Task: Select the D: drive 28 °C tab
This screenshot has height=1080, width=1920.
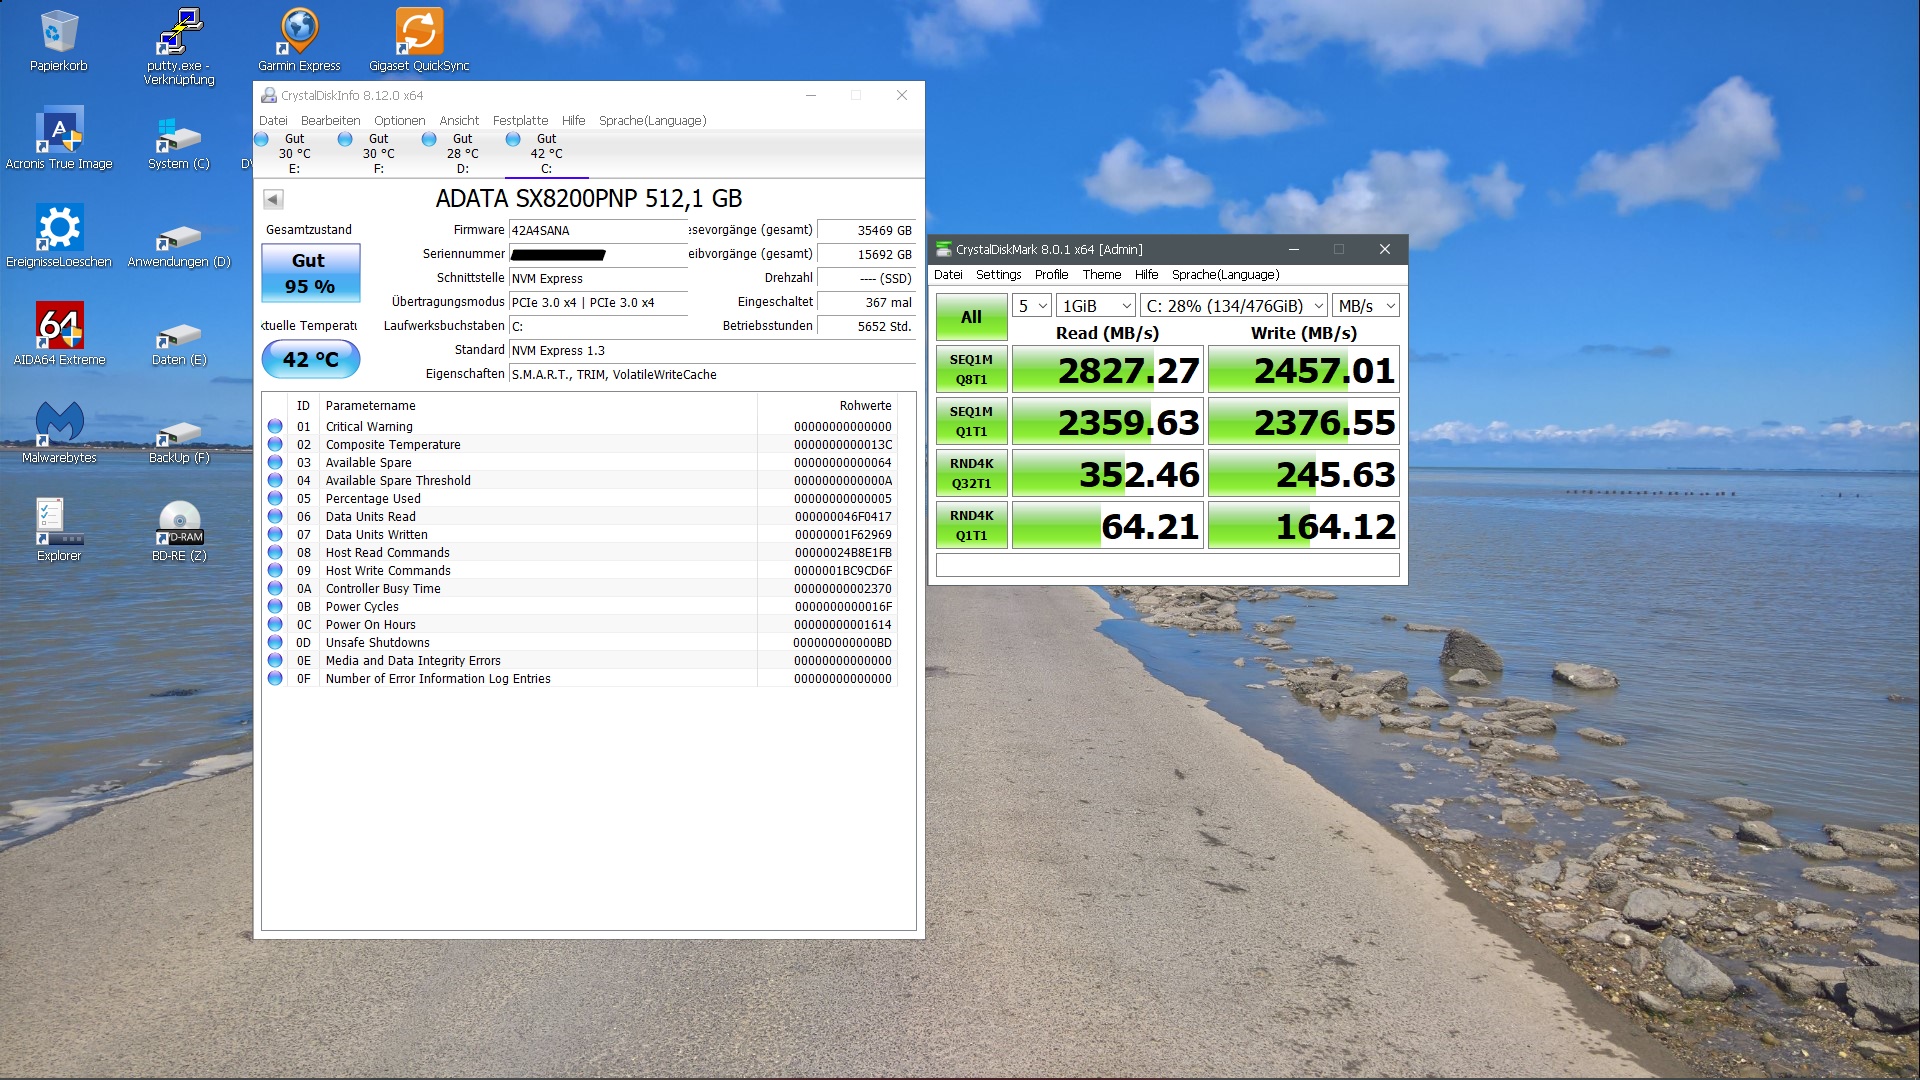Action: [x=462, y=153]
